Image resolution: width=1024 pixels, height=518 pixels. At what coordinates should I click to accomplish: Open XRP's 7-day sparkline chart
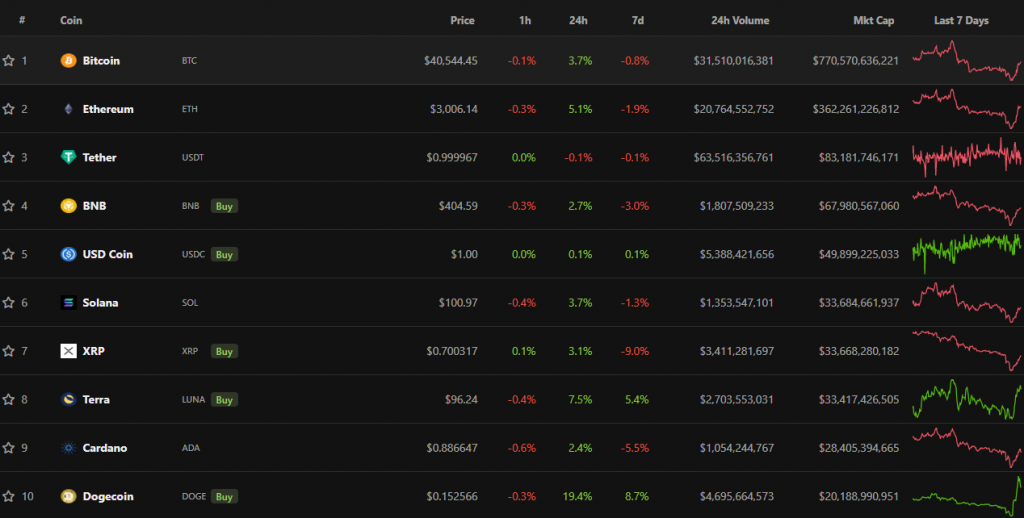pyautogui.click(x=967, y=351)
